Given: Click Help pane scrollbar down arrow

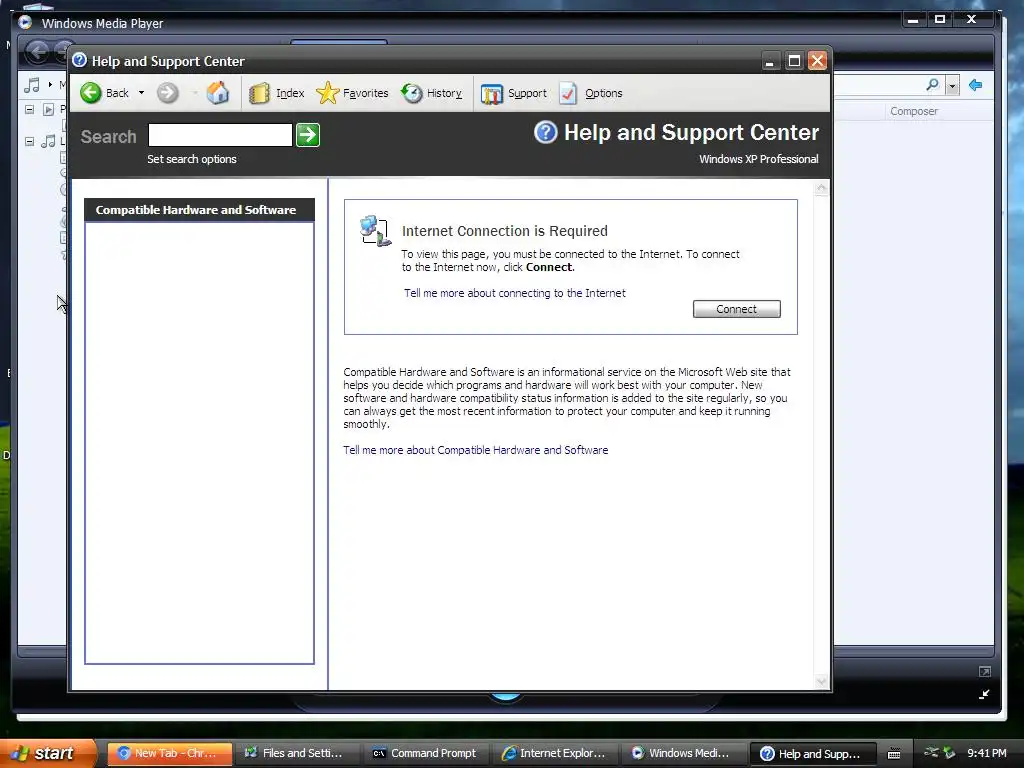Looking at the screenshot, I should pyautogui.click(x=821, y=682).
